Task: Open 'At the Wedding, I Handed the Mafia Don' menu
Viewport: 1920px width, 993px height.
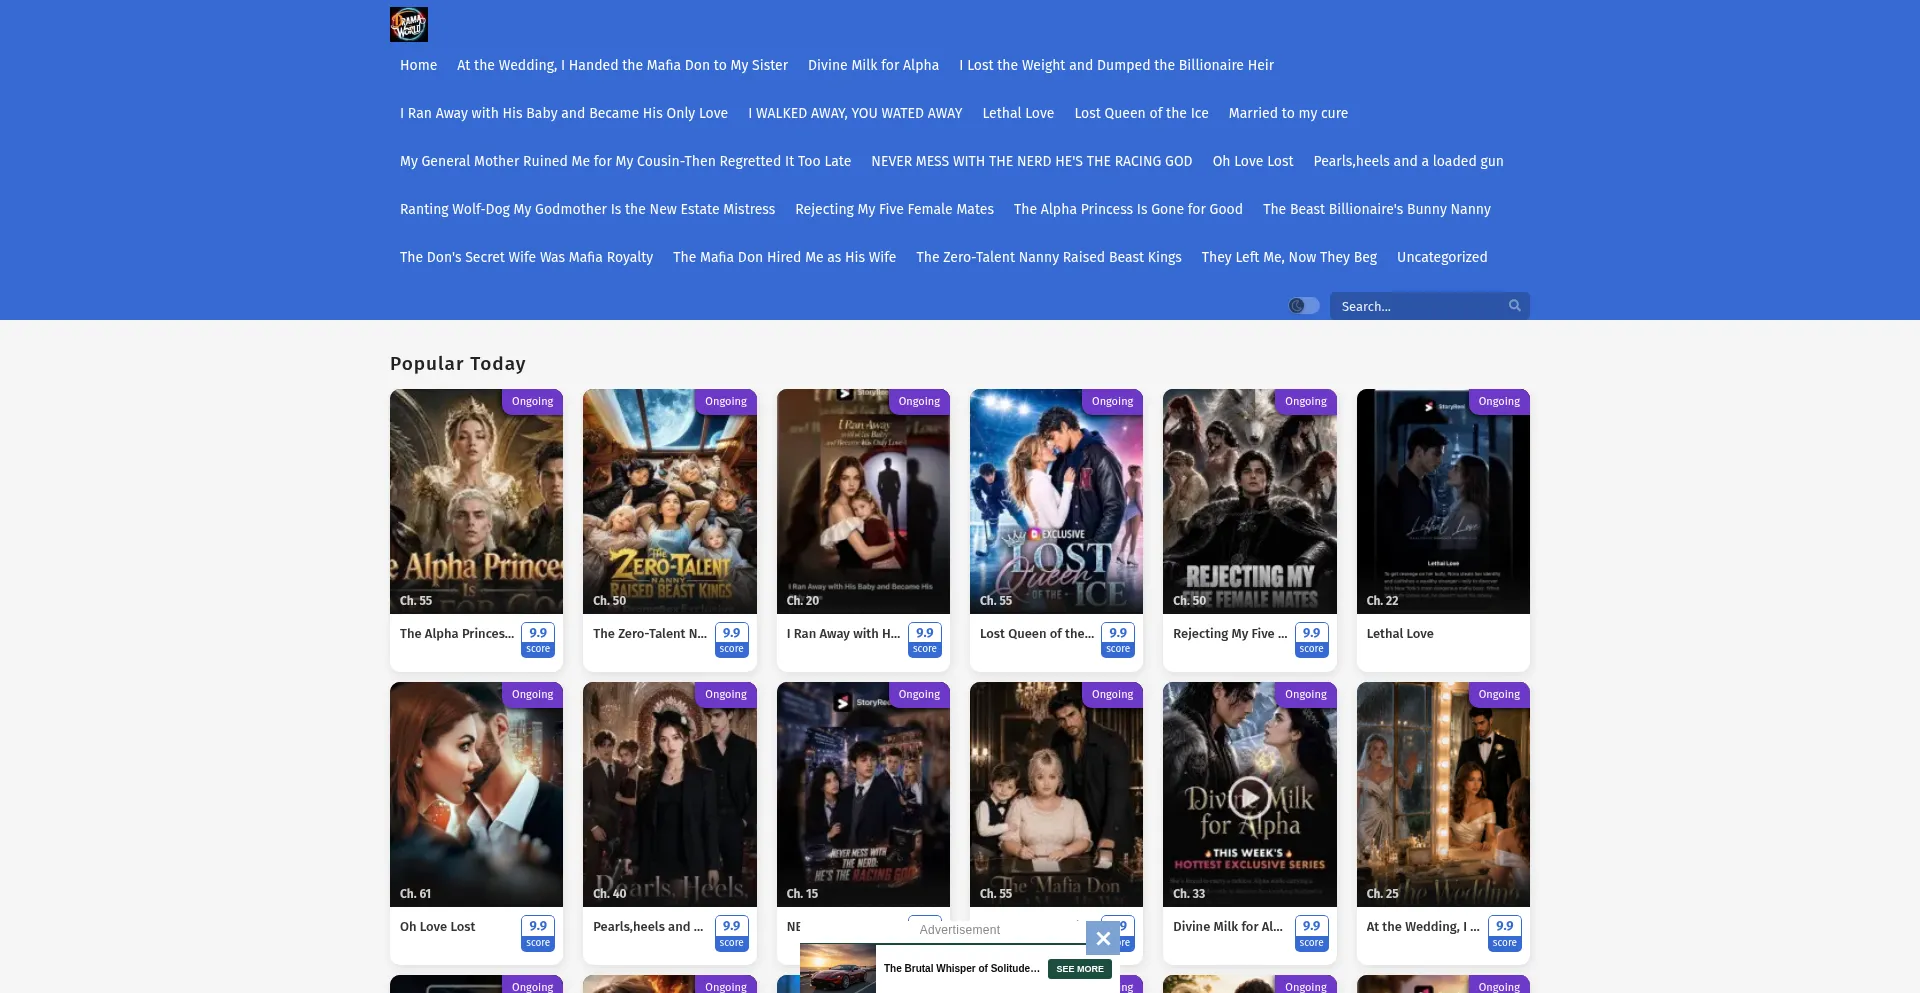Action: [x=622, y=65]
